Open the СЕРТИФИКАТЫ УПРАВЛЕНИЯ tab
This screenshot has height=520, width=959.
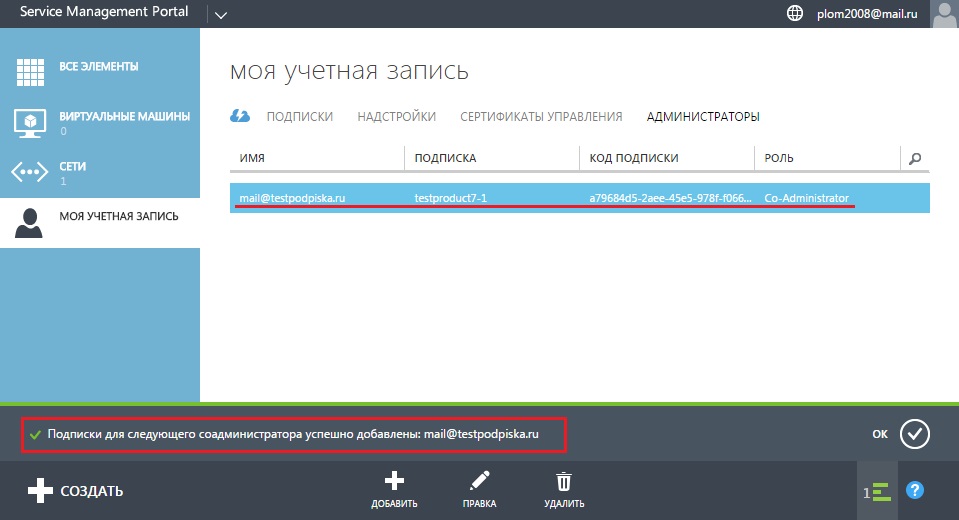(541, 117)
